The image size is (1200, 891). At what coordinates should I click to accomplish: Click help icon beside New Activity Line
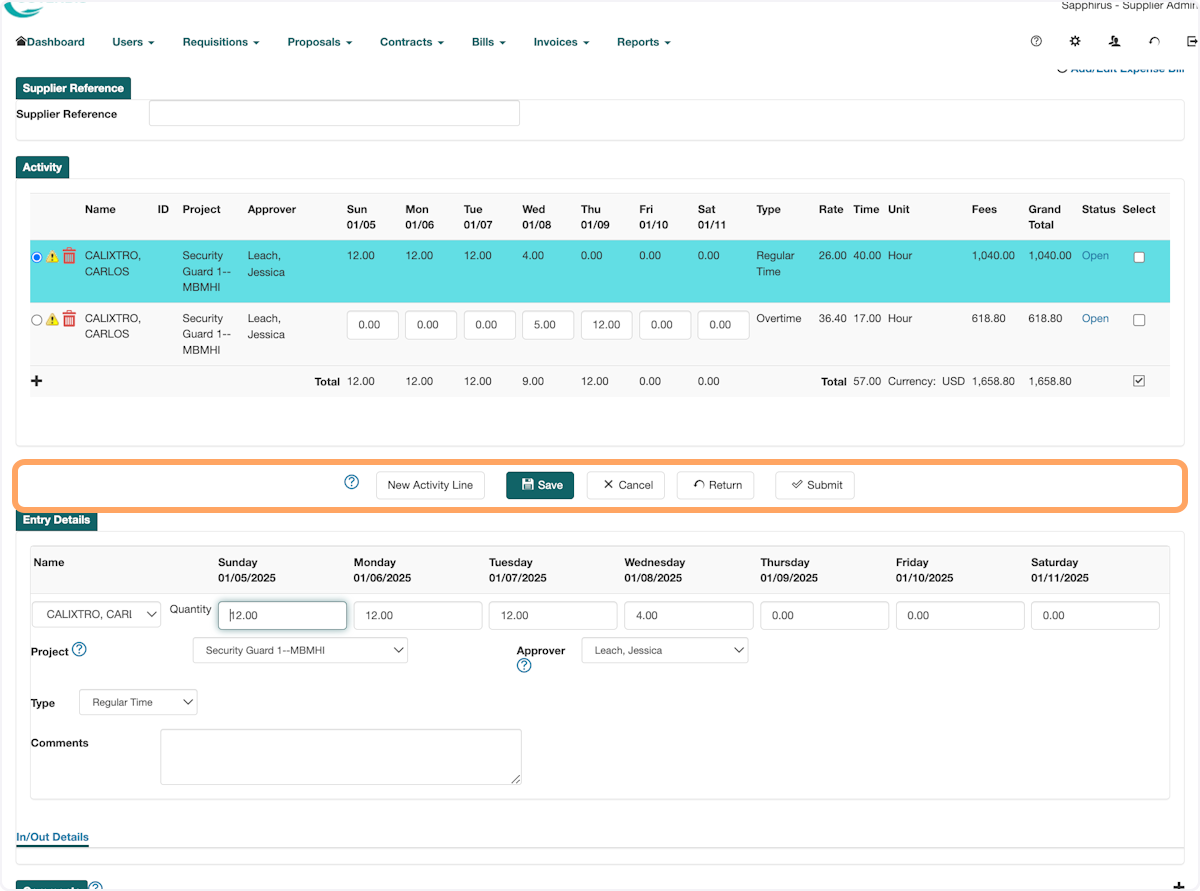point(352,482)
